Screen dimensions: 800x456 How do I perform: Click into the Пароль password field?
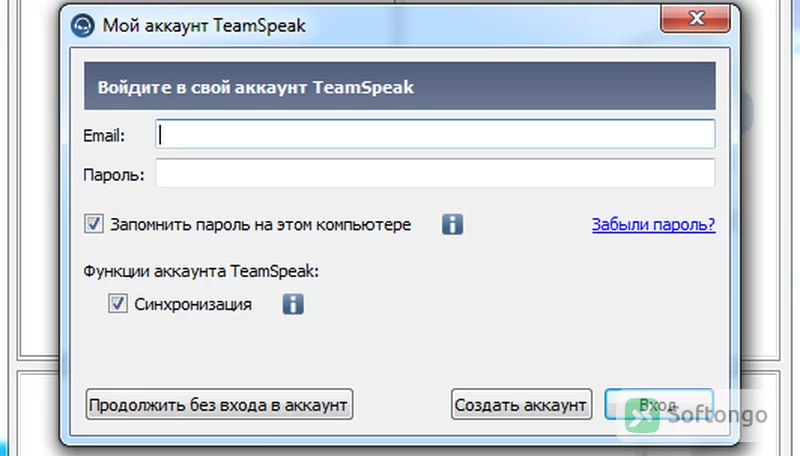point(435,173)
